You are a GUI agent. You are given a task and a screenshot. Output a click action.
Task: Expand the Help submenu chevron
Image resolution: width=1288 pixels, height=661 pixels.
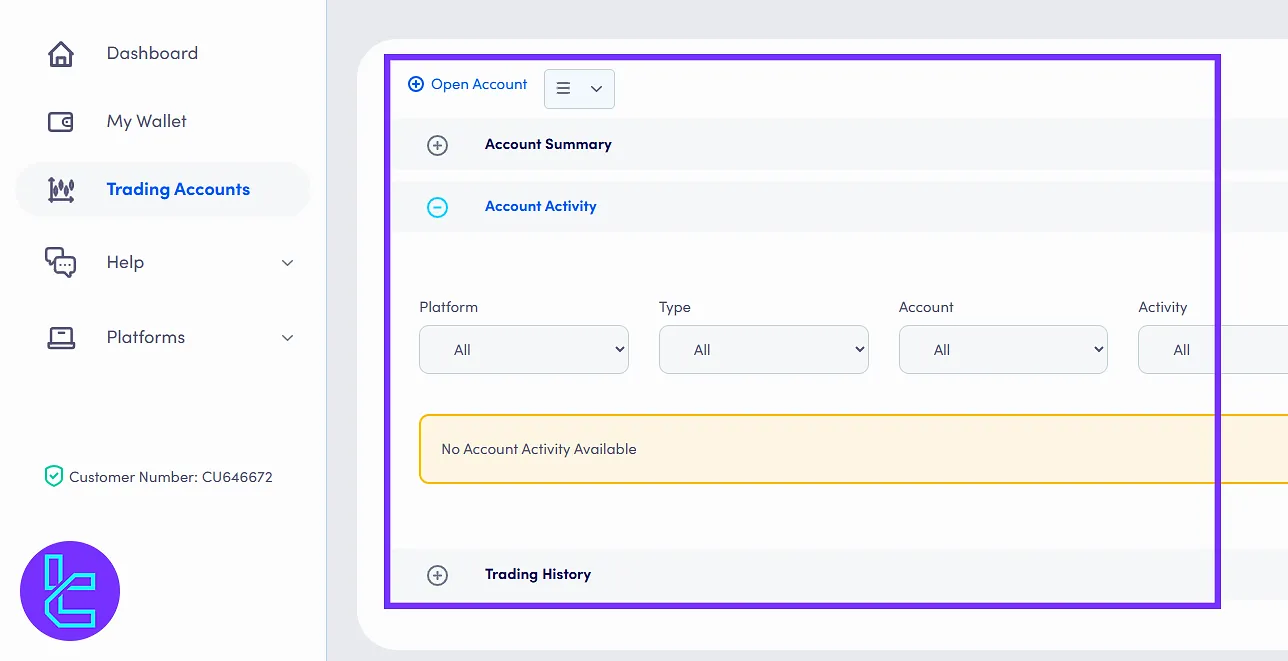tap(287, 263)
